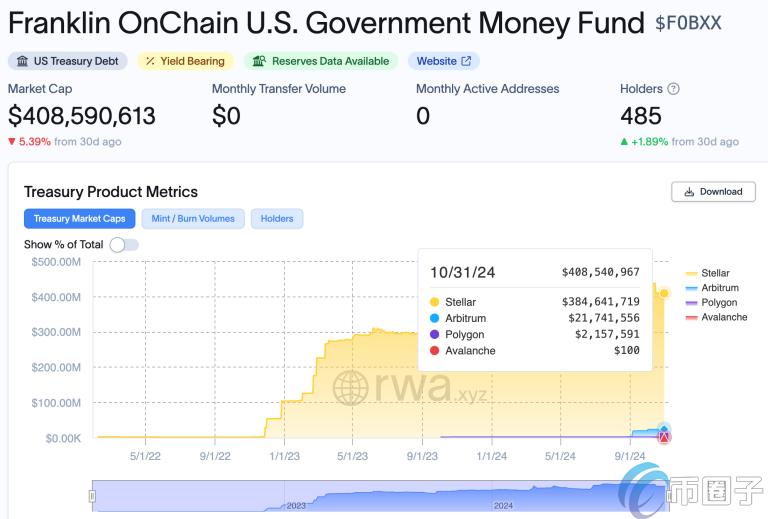The image size is (768, 519).
Task: Open the Holders chart tab
Action: [x=277, y=218]
